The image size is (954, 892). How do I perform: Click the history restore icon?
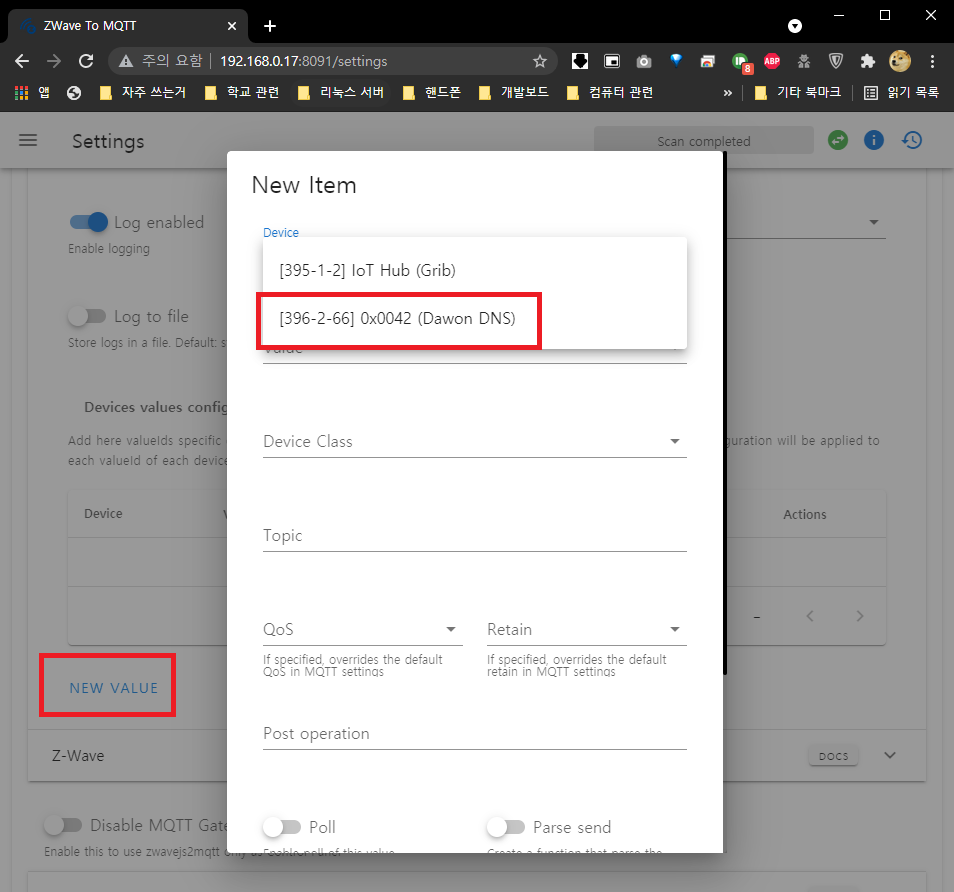912,141
